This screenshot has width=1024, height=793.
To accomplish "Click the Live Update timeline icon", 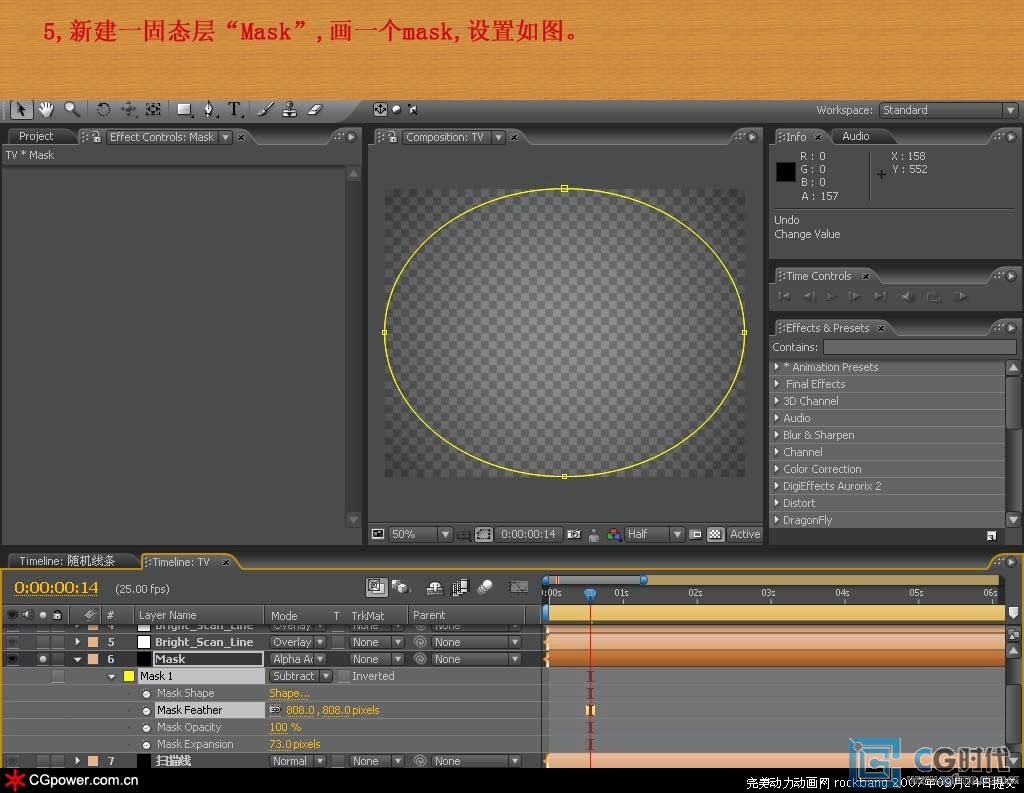I will tap(376, 587).
